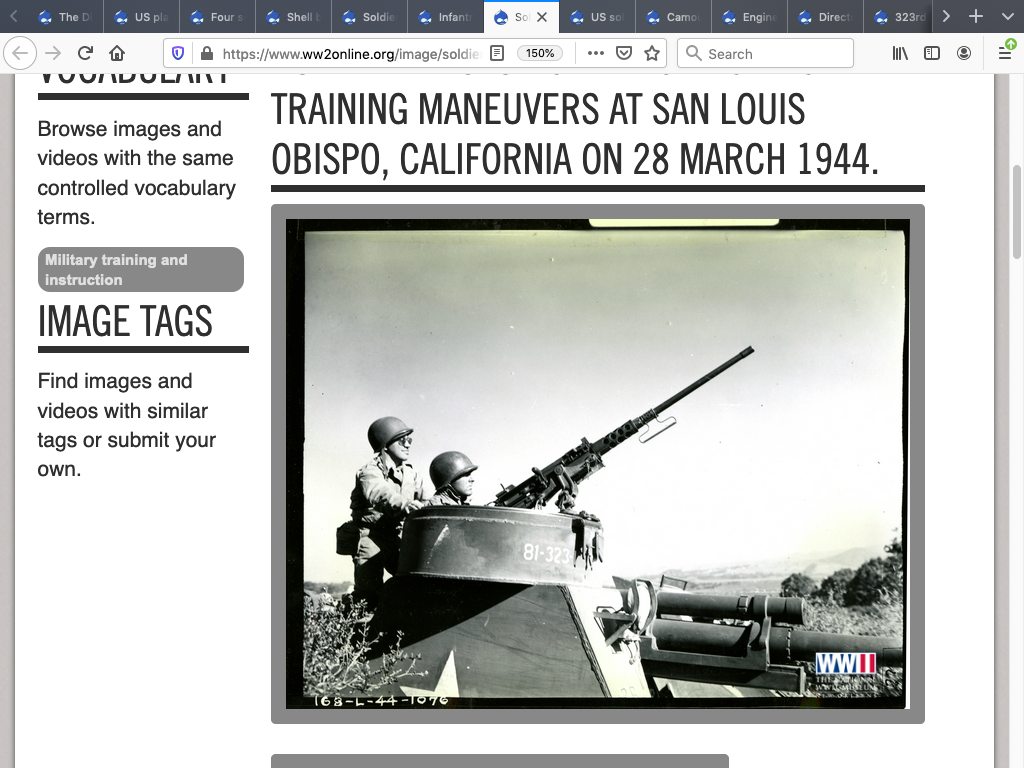Open tracking protection shield info

pyautogui.click(x=178, y=53)
